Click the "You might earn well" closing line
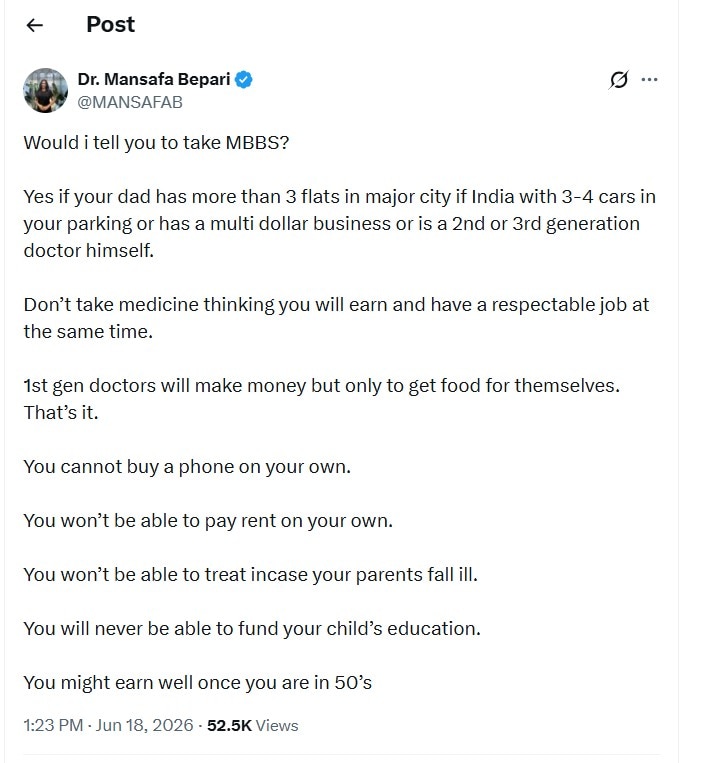The height and width of the screenshot is (763, 705). tap(198, 683)
